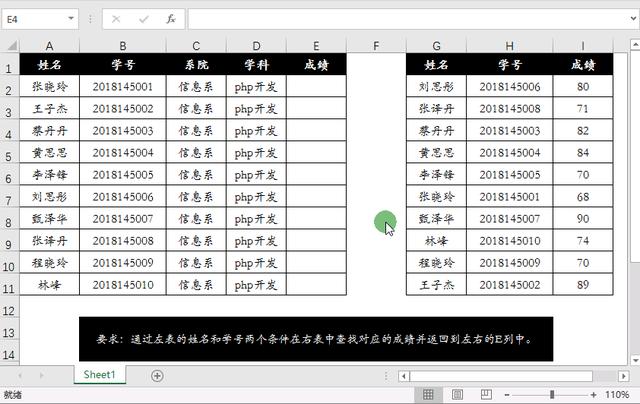This screenshot has height=404, width=640.
Task: Add a new sheet with plus icon
Action: [x=157, y=375]
